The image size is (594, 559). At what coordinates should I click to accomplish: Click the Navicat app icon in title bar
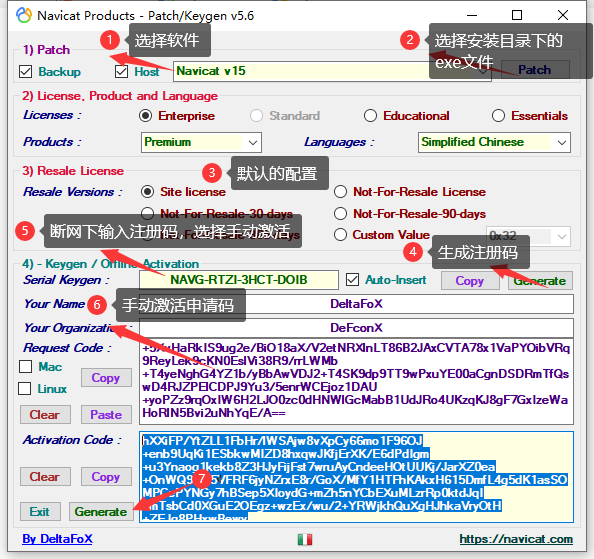click(24, 15)
